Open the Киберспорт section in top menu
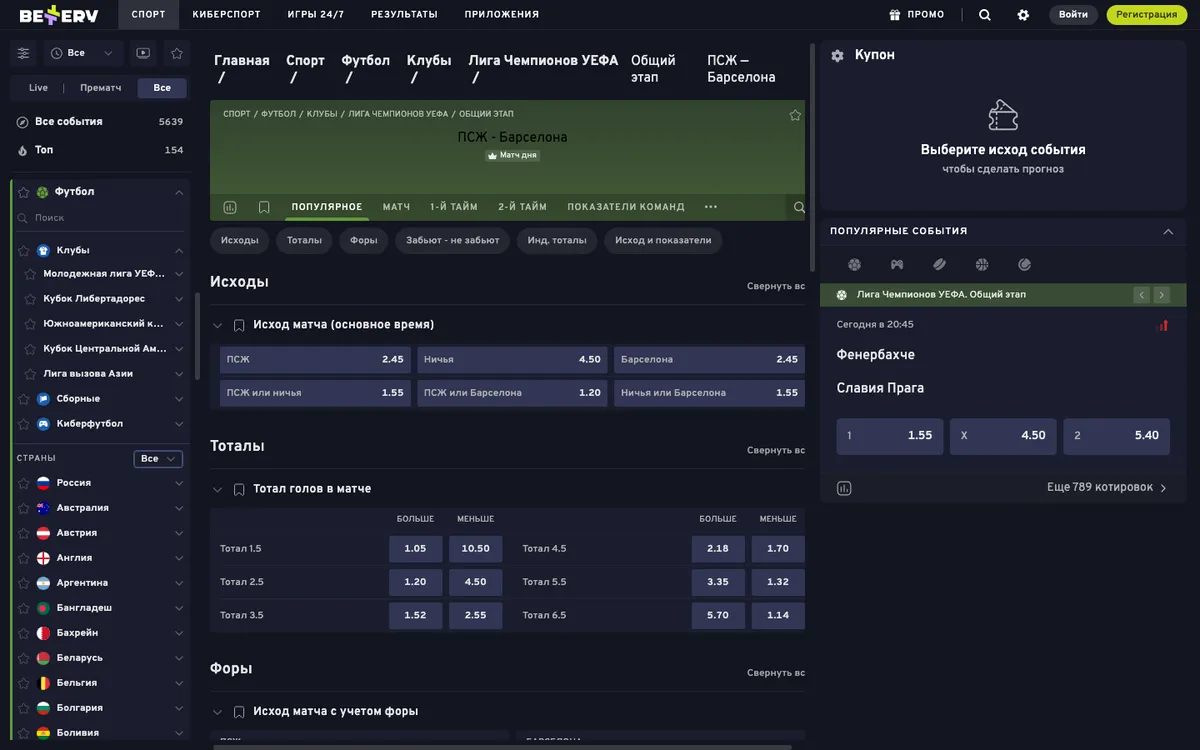Viewport: 1200px width, 750px height. 224,15
